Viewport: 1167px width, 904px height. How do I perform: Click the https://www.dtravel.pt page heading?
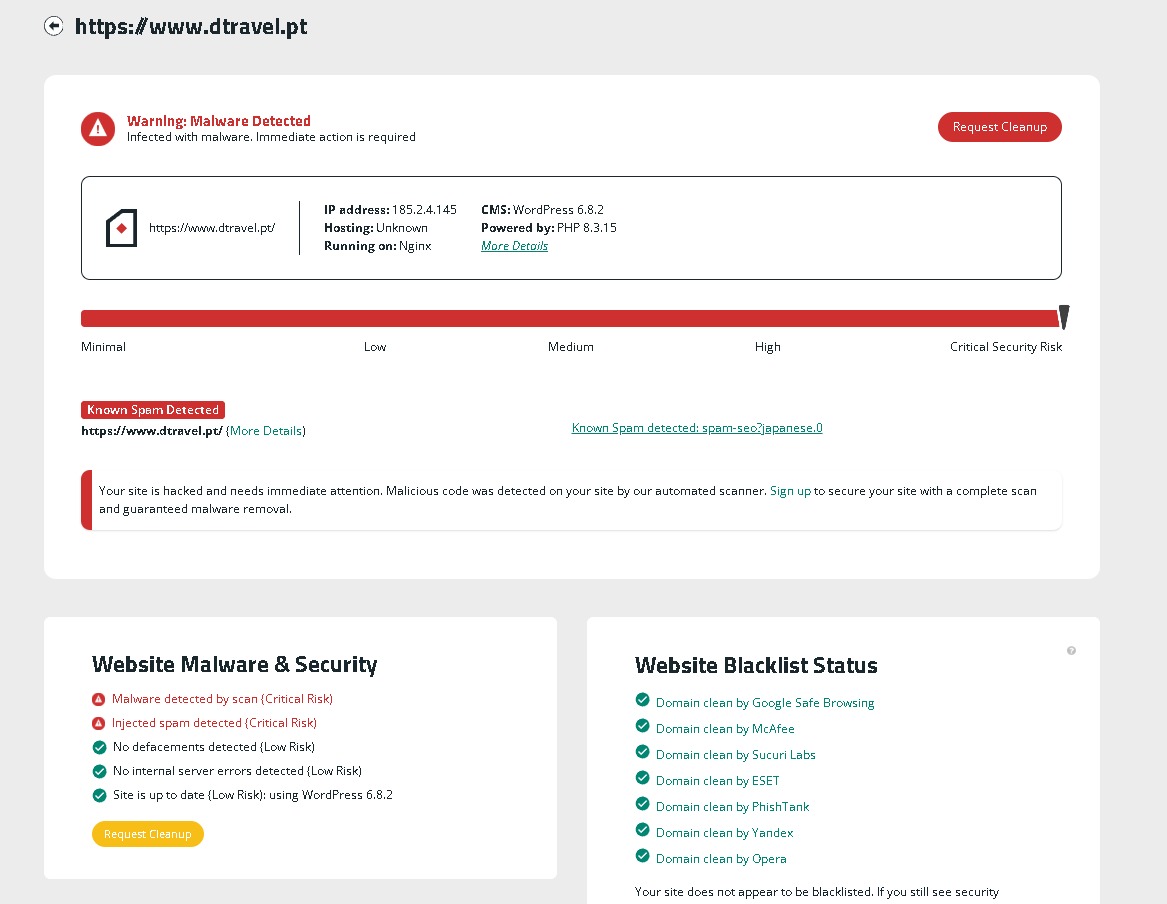pos(191,27)
